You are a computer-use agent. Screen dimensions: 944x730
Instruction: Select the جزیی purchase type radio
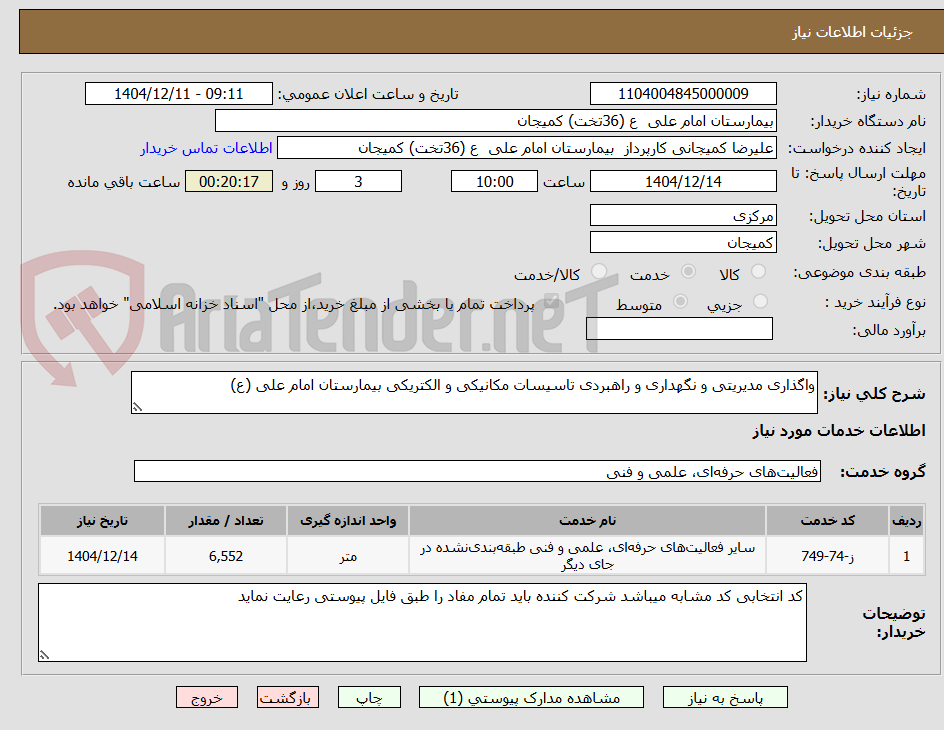[760, 301]
